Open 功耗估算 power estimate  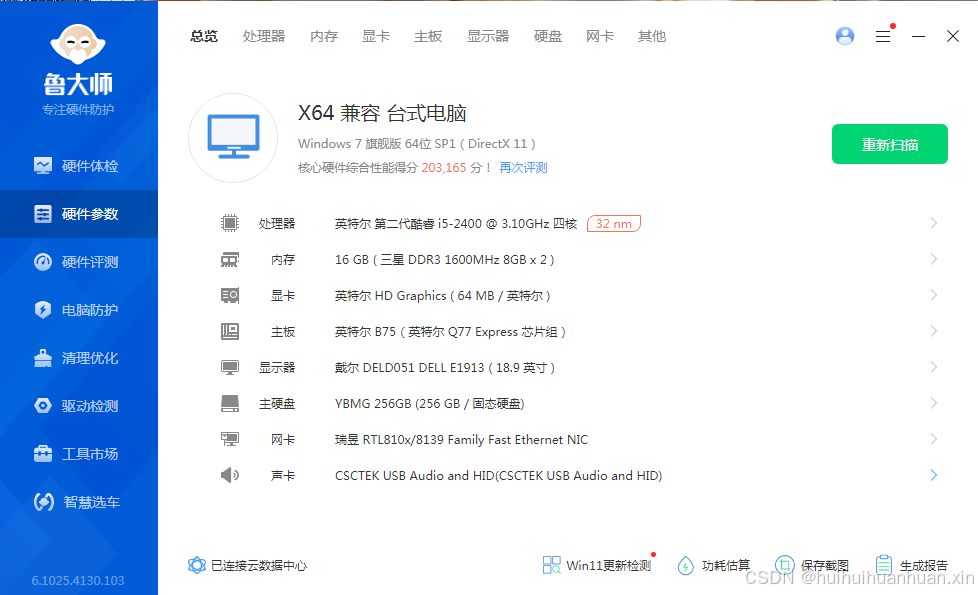[x=714, y=565]
